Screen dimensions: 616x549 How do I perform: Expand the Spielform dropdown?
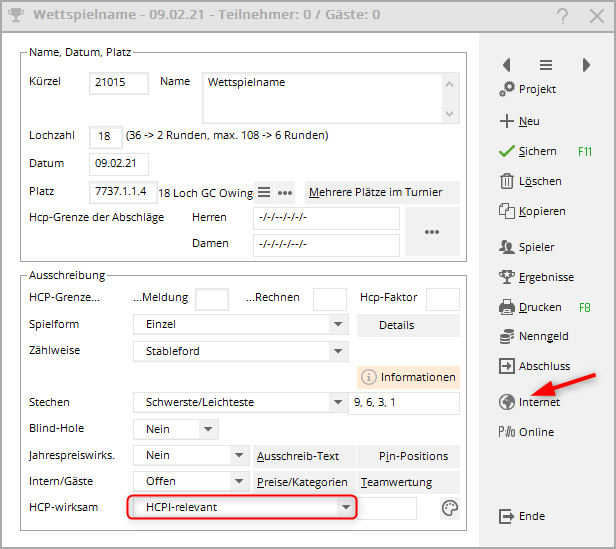[338, 325]
